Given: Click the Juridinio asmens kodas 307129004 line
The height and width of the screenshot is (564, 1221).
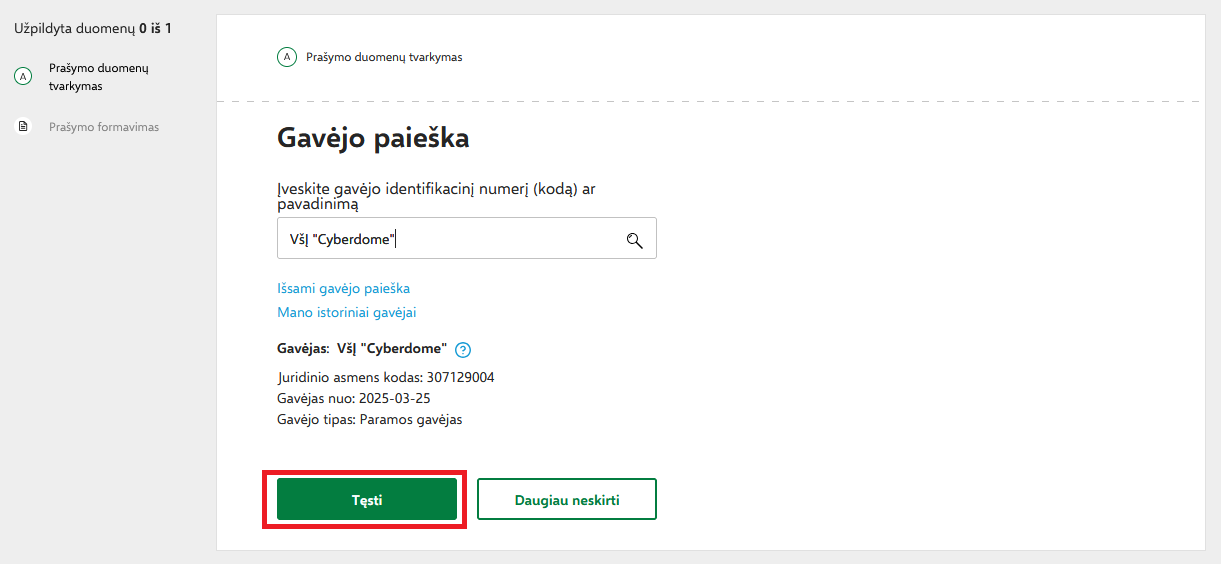Looking at the screenshot, I should 385,377.
